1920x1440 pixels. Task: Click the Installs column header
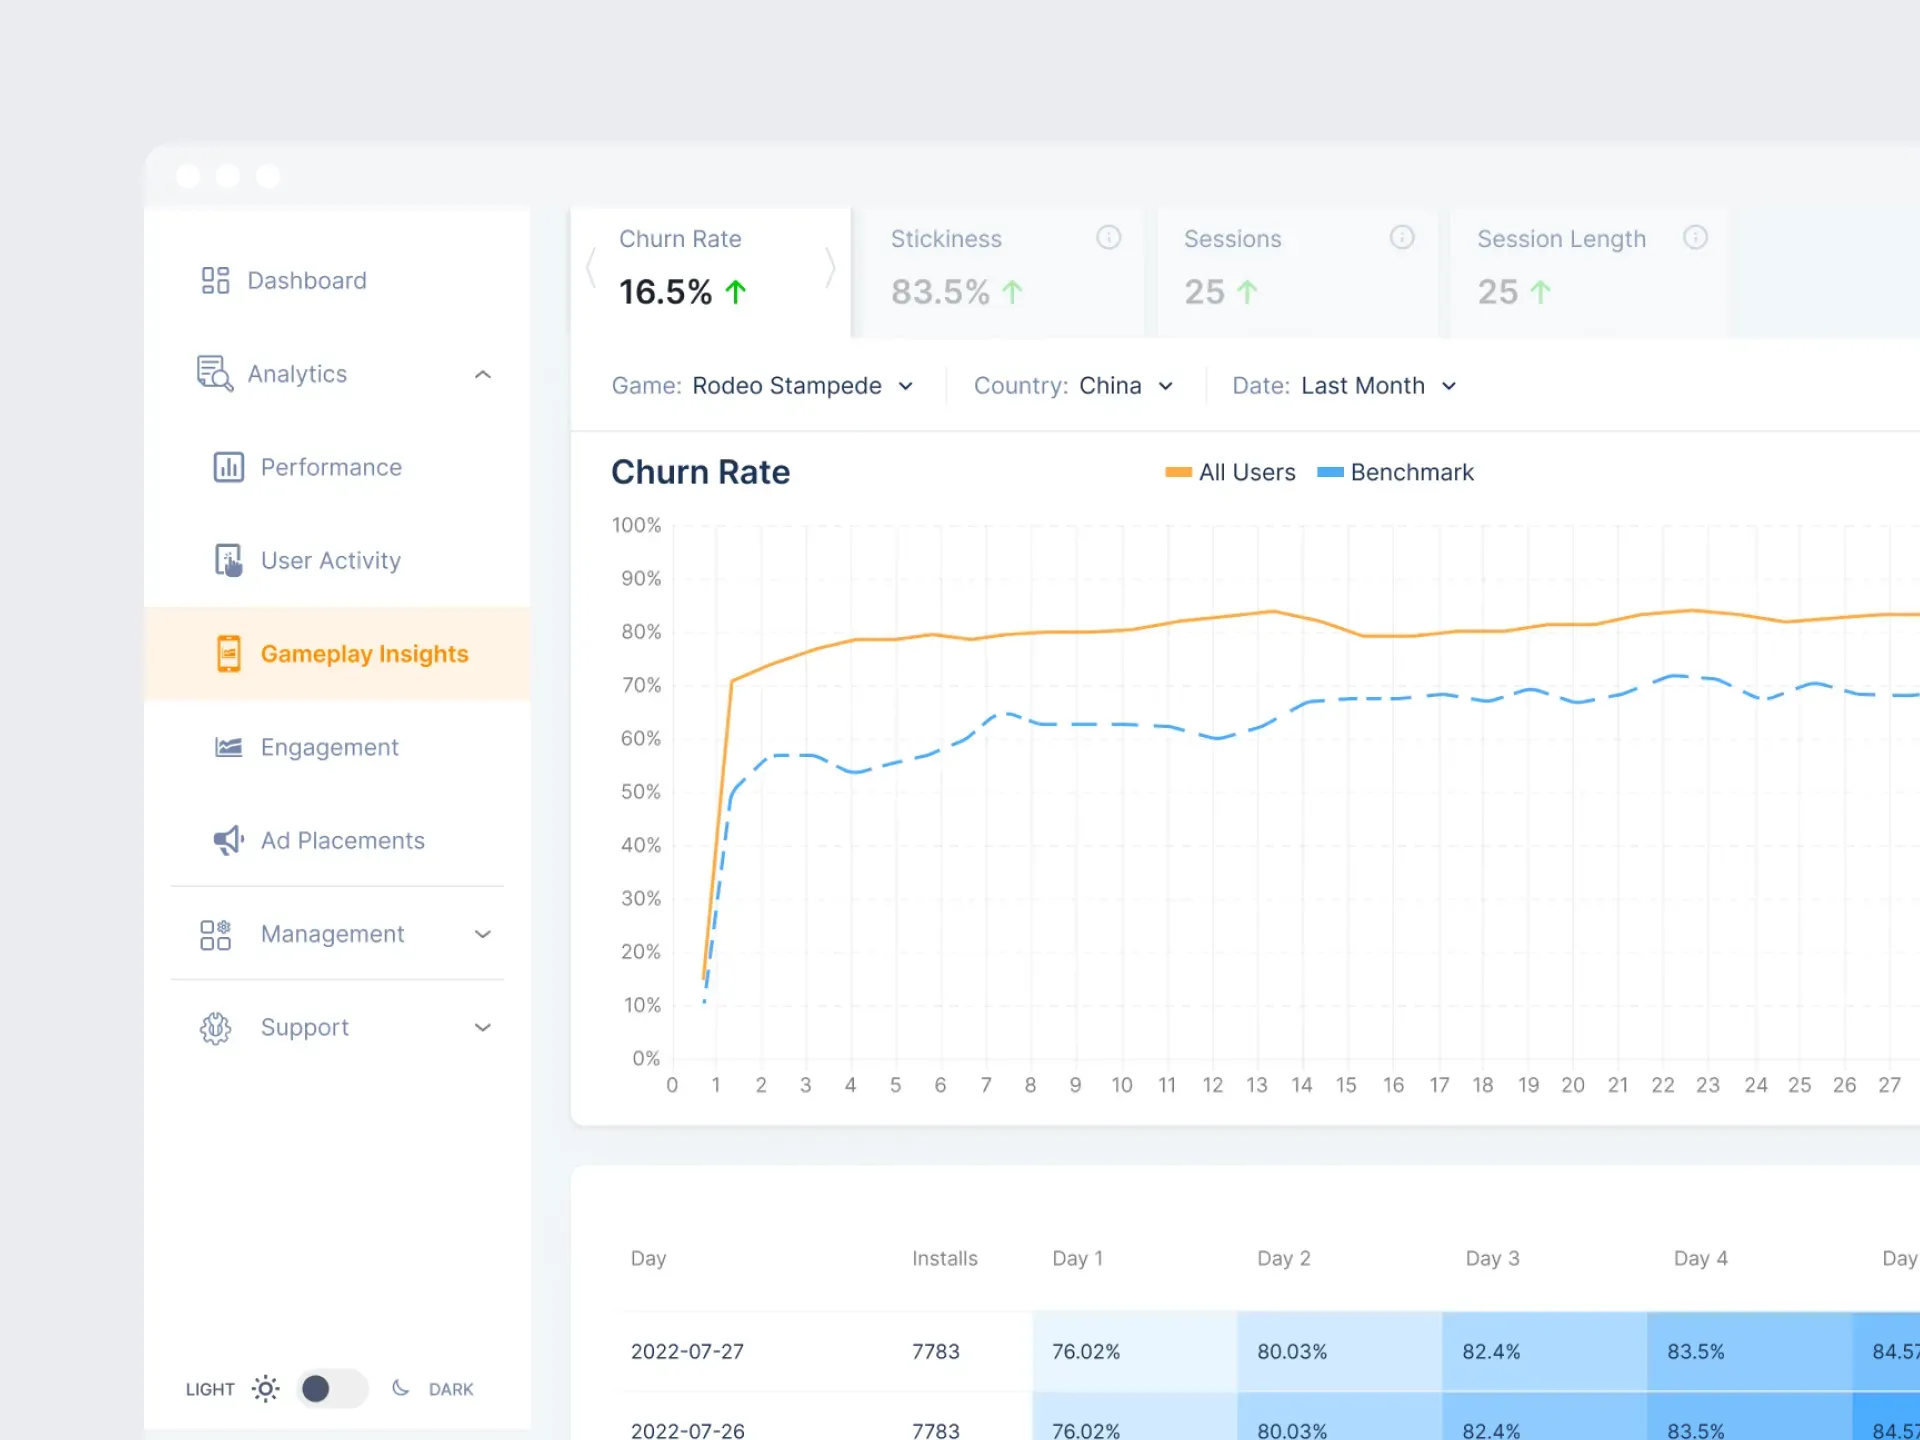point(945,1258)
